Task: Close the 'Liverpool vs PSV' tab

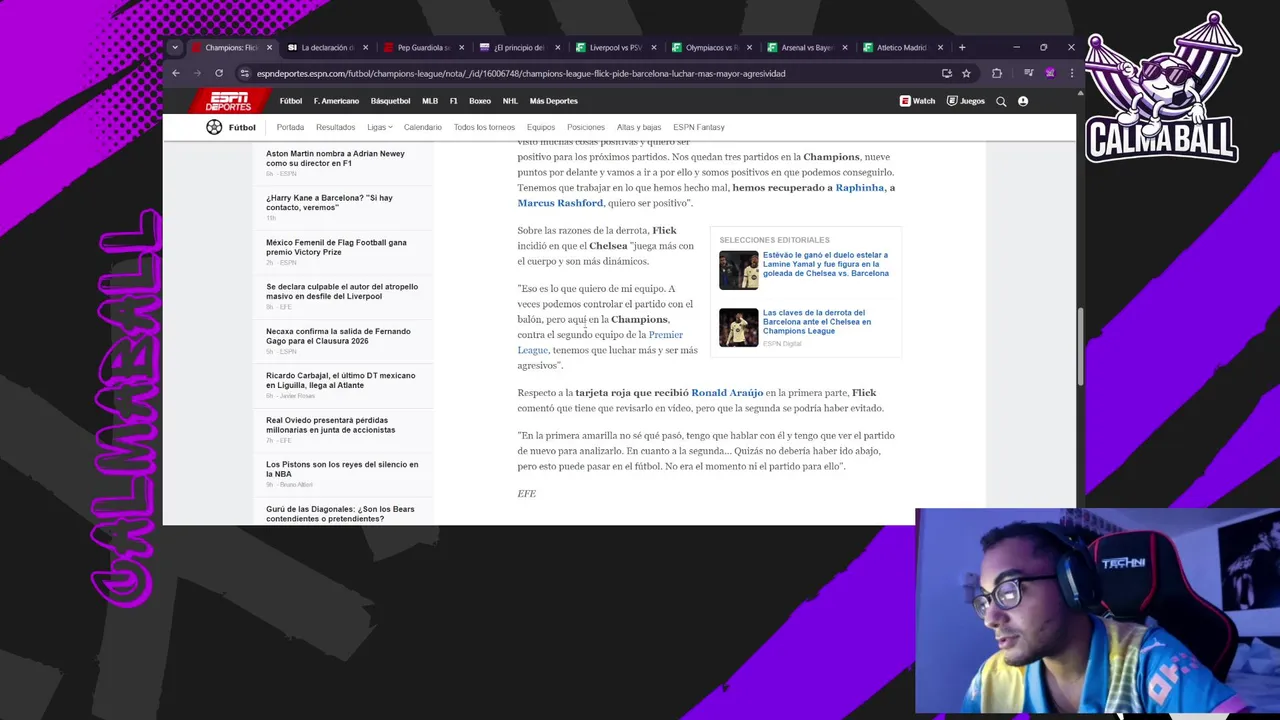Action: coord(653,47)
